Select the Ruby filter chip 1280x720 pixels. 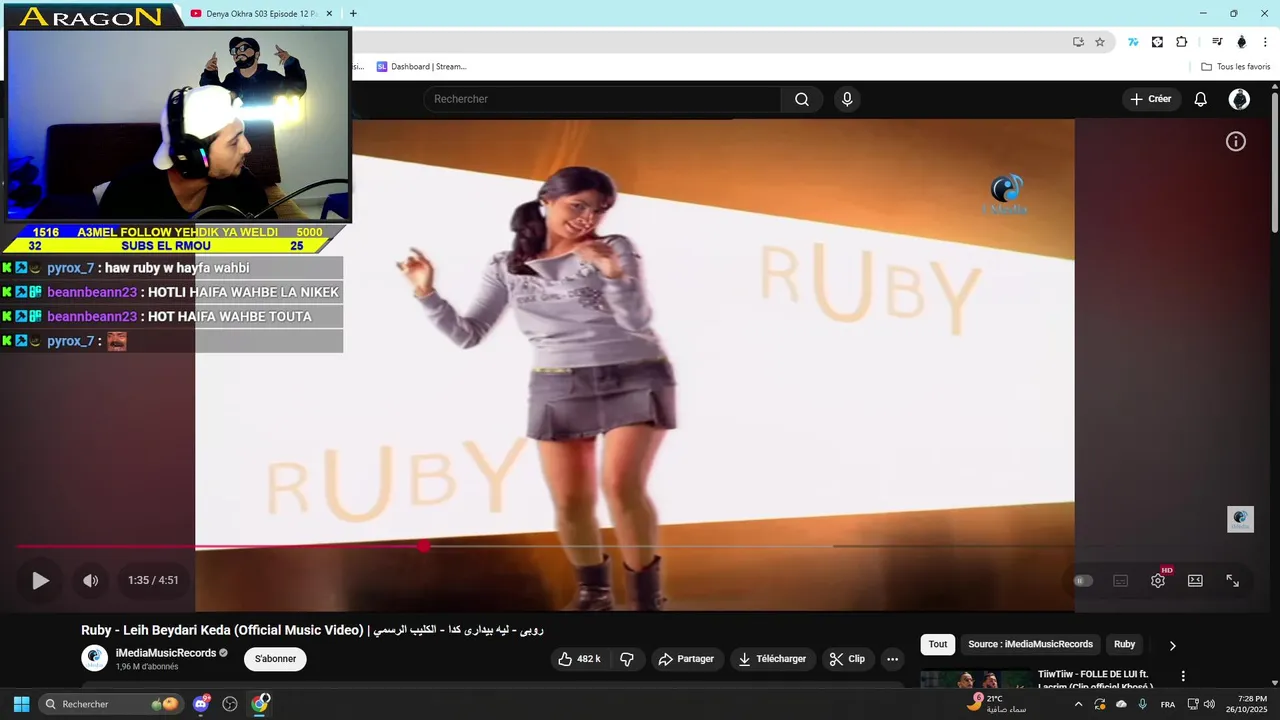[x=1125, y=644]
